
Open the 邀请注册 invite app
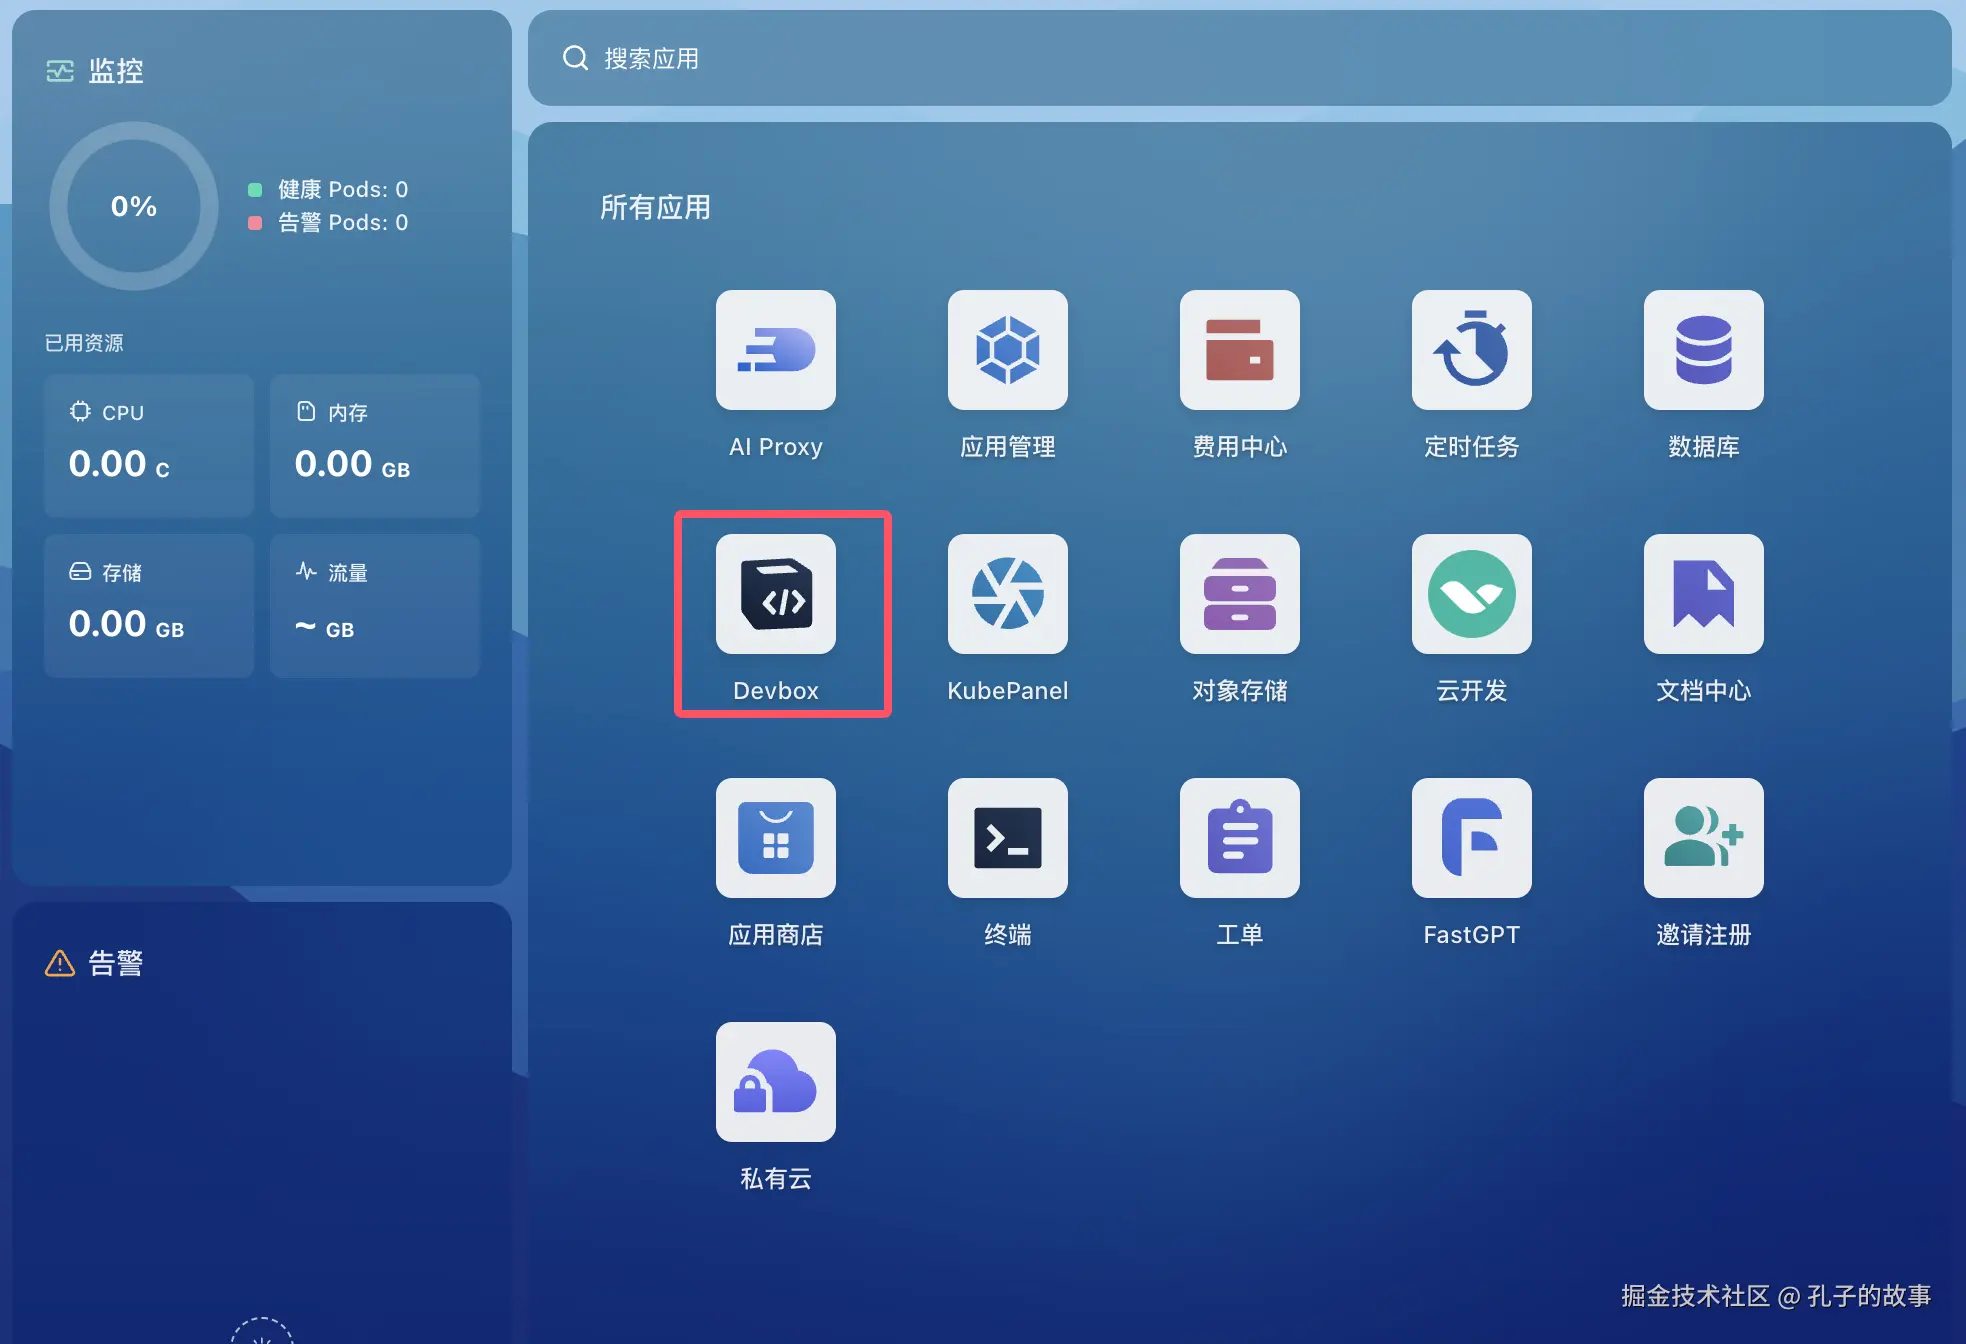(x=1703, y=838)
